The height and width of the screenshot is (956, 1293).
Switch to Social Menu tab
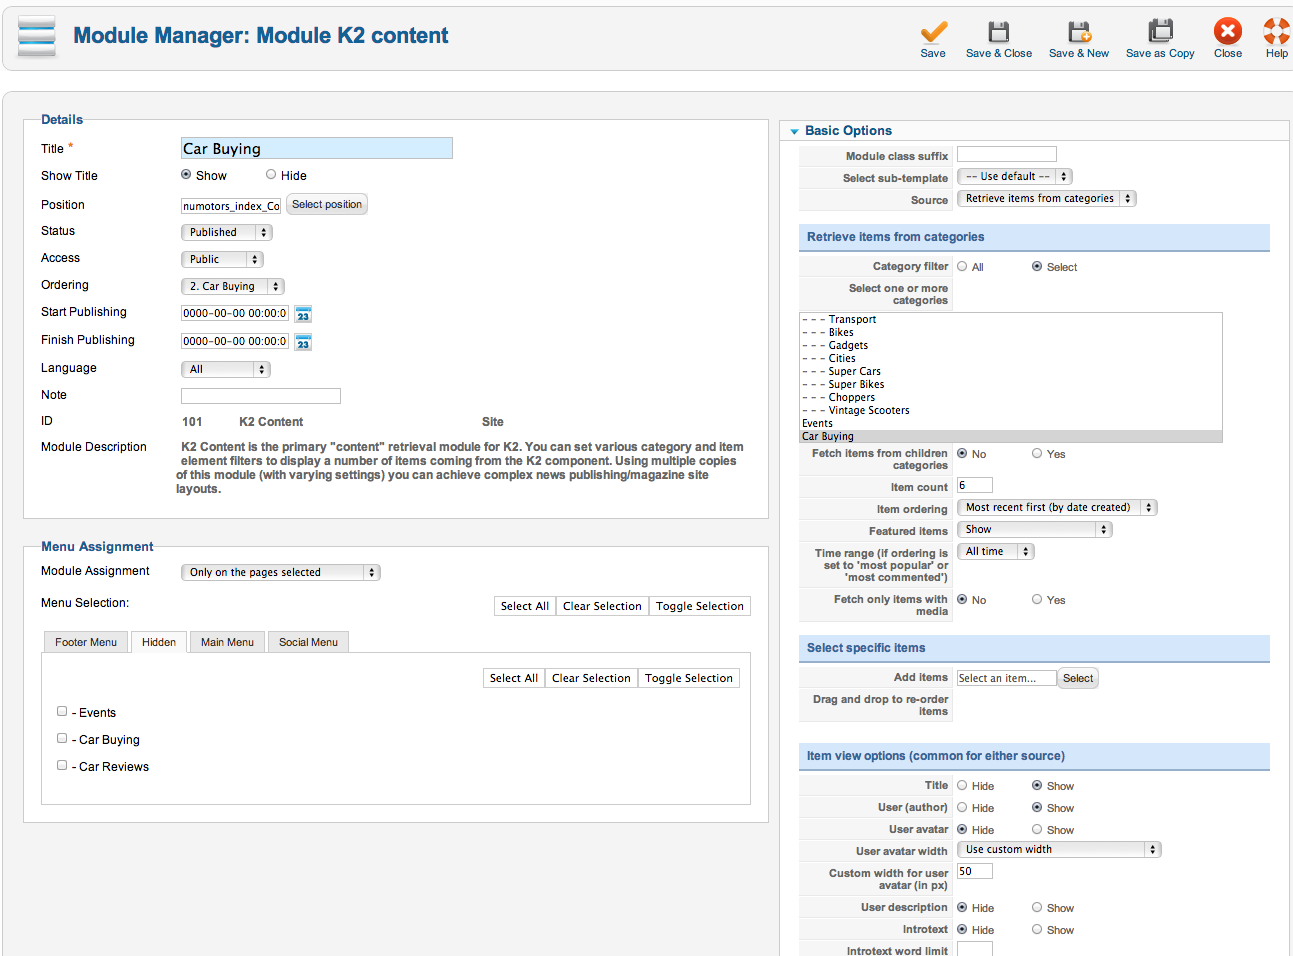point(308,642)
